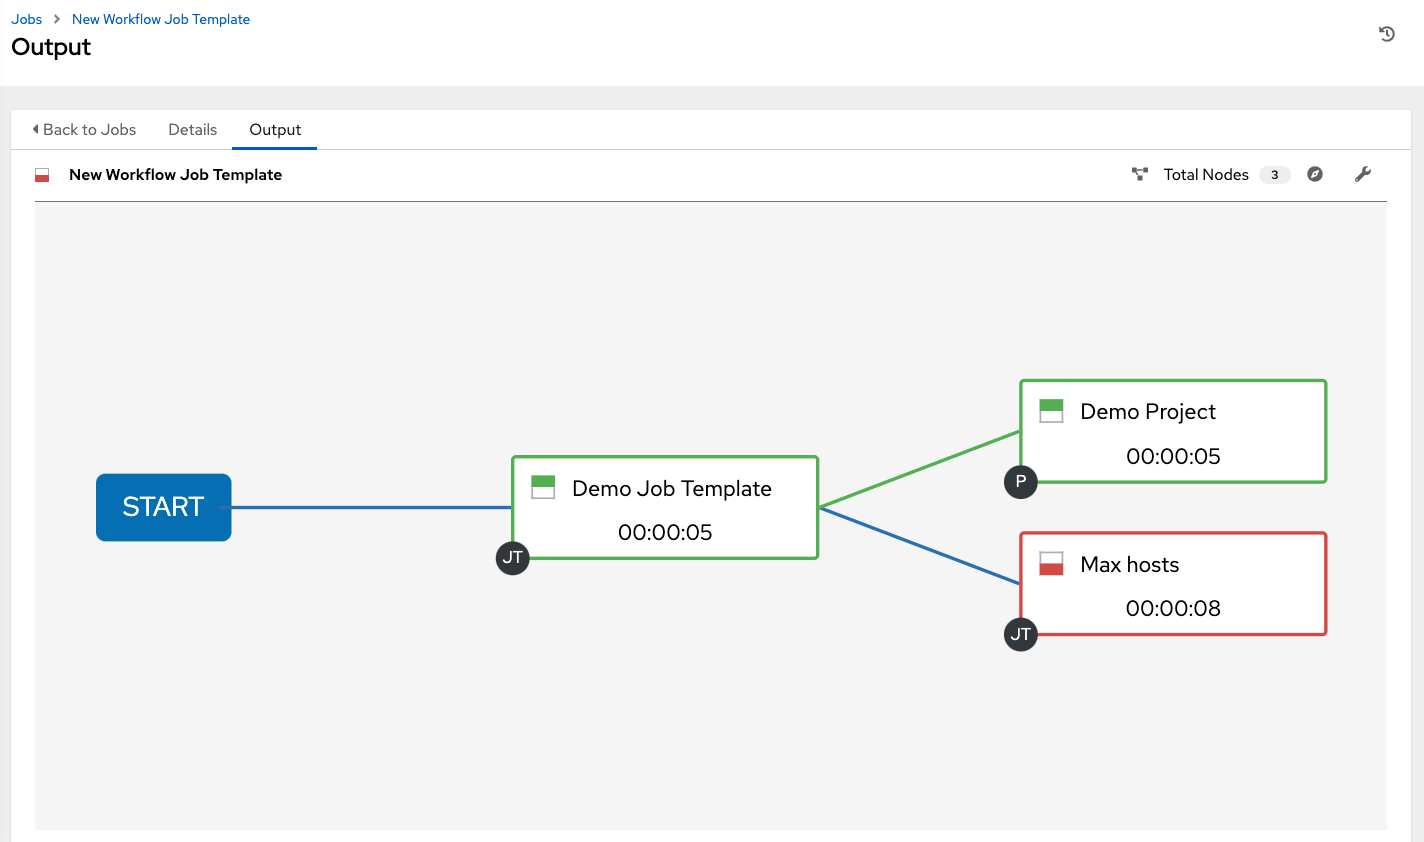Click the JT badge on Max hosts node
The height and width of the screenshot is (842, 1424).
1020,634
